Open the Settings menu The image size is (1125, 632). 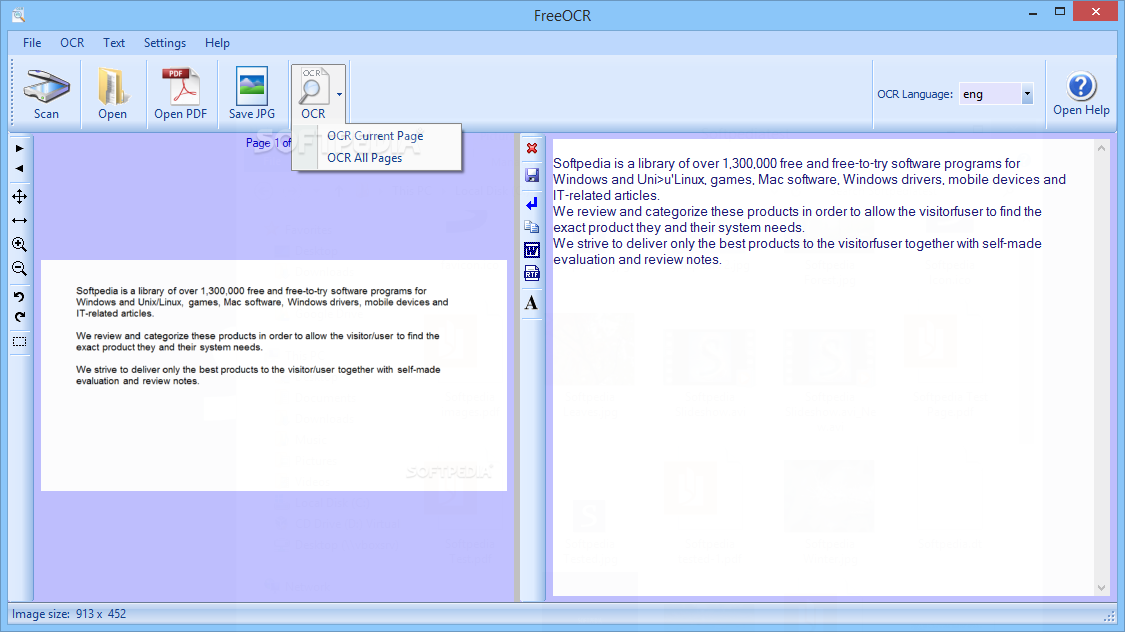tap(165, 43)
